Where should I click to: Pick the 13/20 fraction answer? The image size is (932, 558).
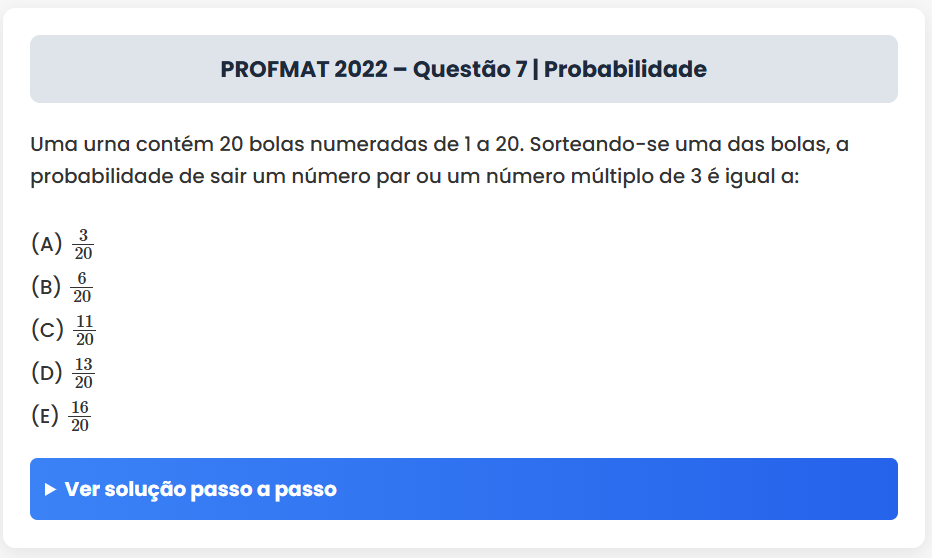coord(84,374)
